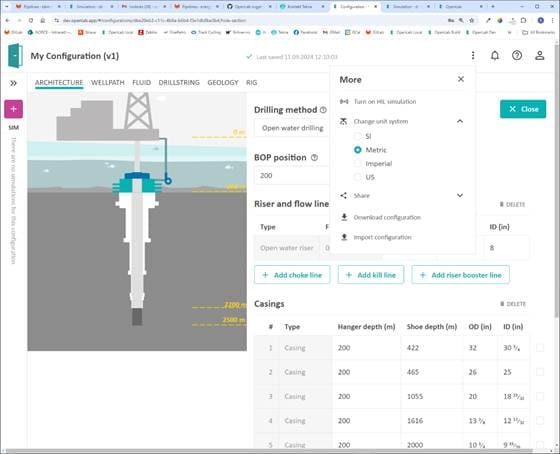Open the three-dot More menu icon

point(473,55)
